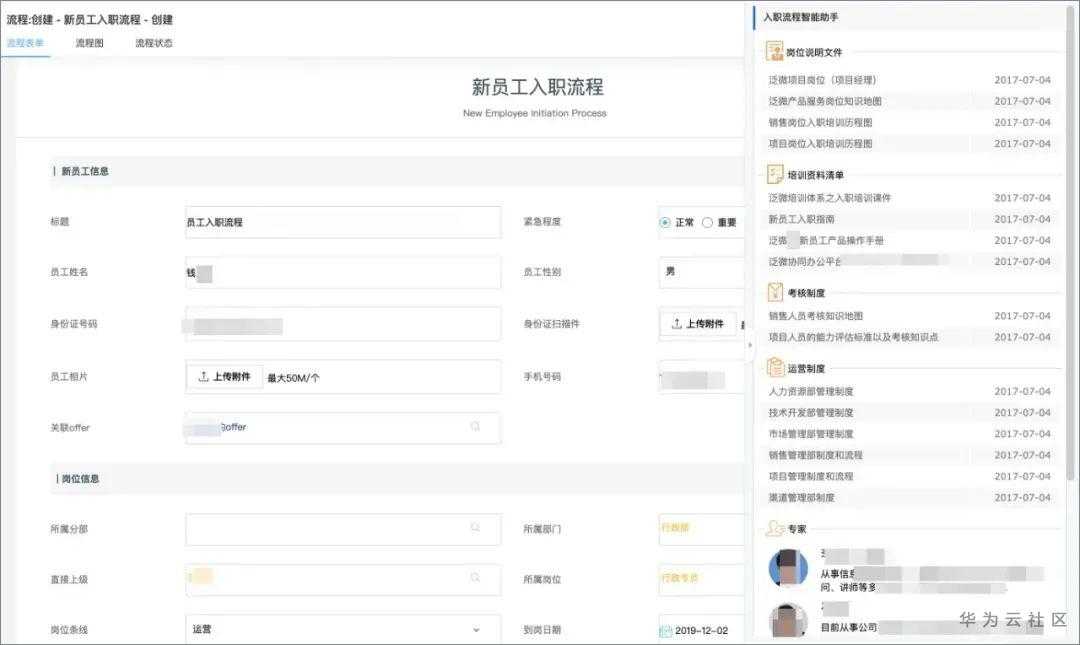Click first expert avatar photo

(x=788, y=569)
